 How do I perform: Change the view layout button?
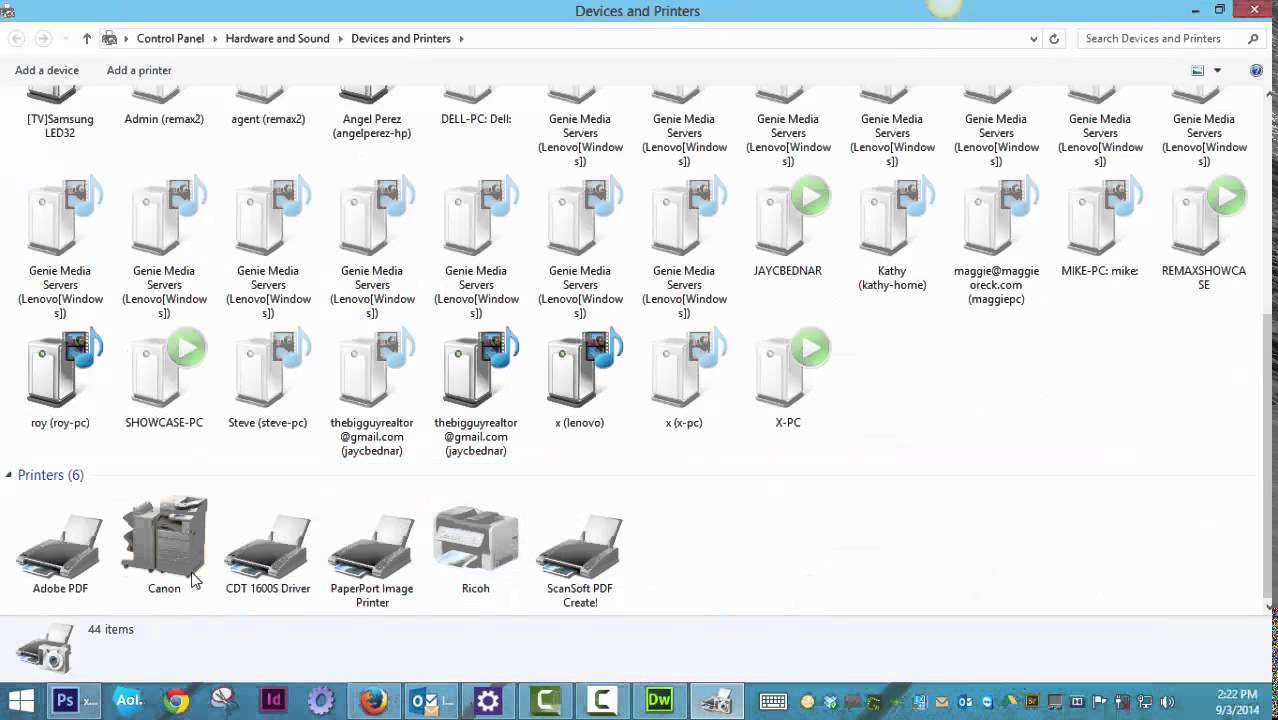pos(1197,70)
